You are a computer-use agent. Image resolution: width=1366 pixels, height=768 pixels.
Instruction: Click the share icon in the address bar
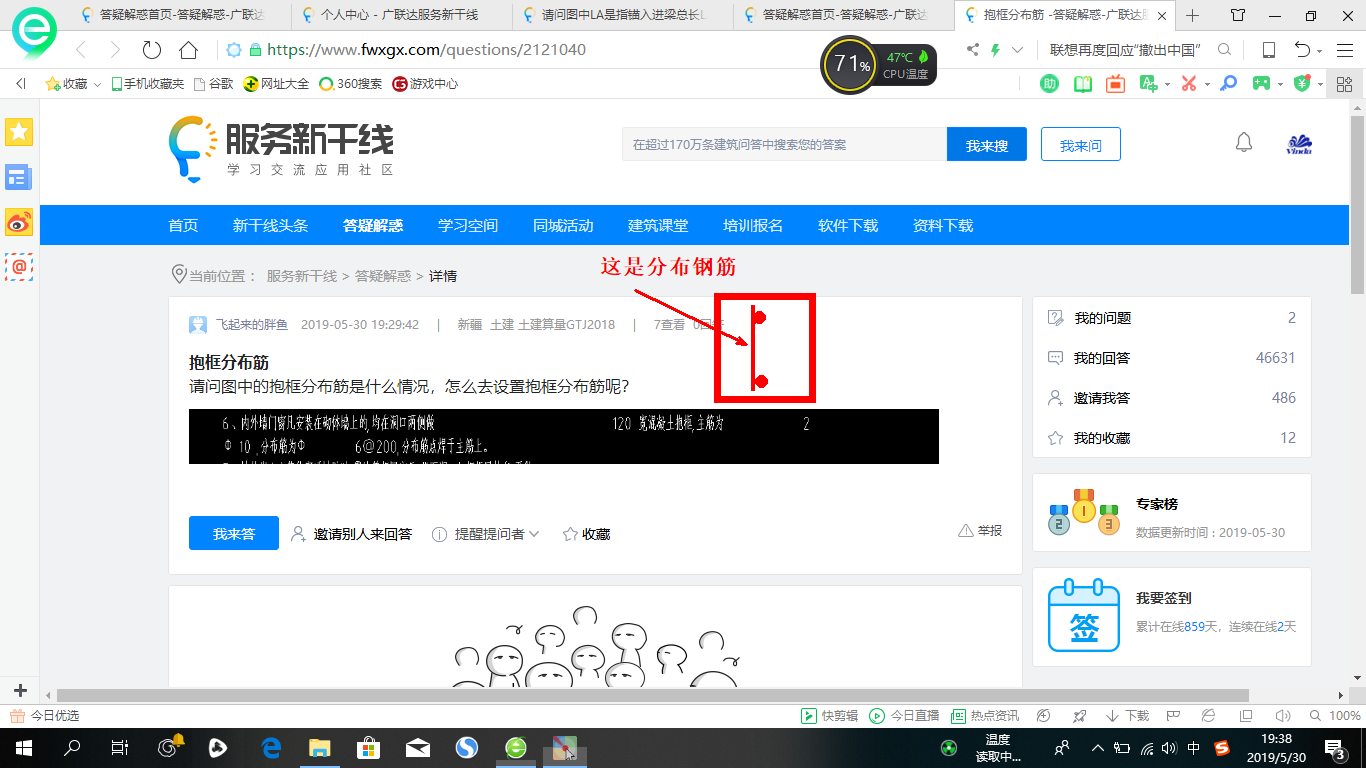pos(973,50)
